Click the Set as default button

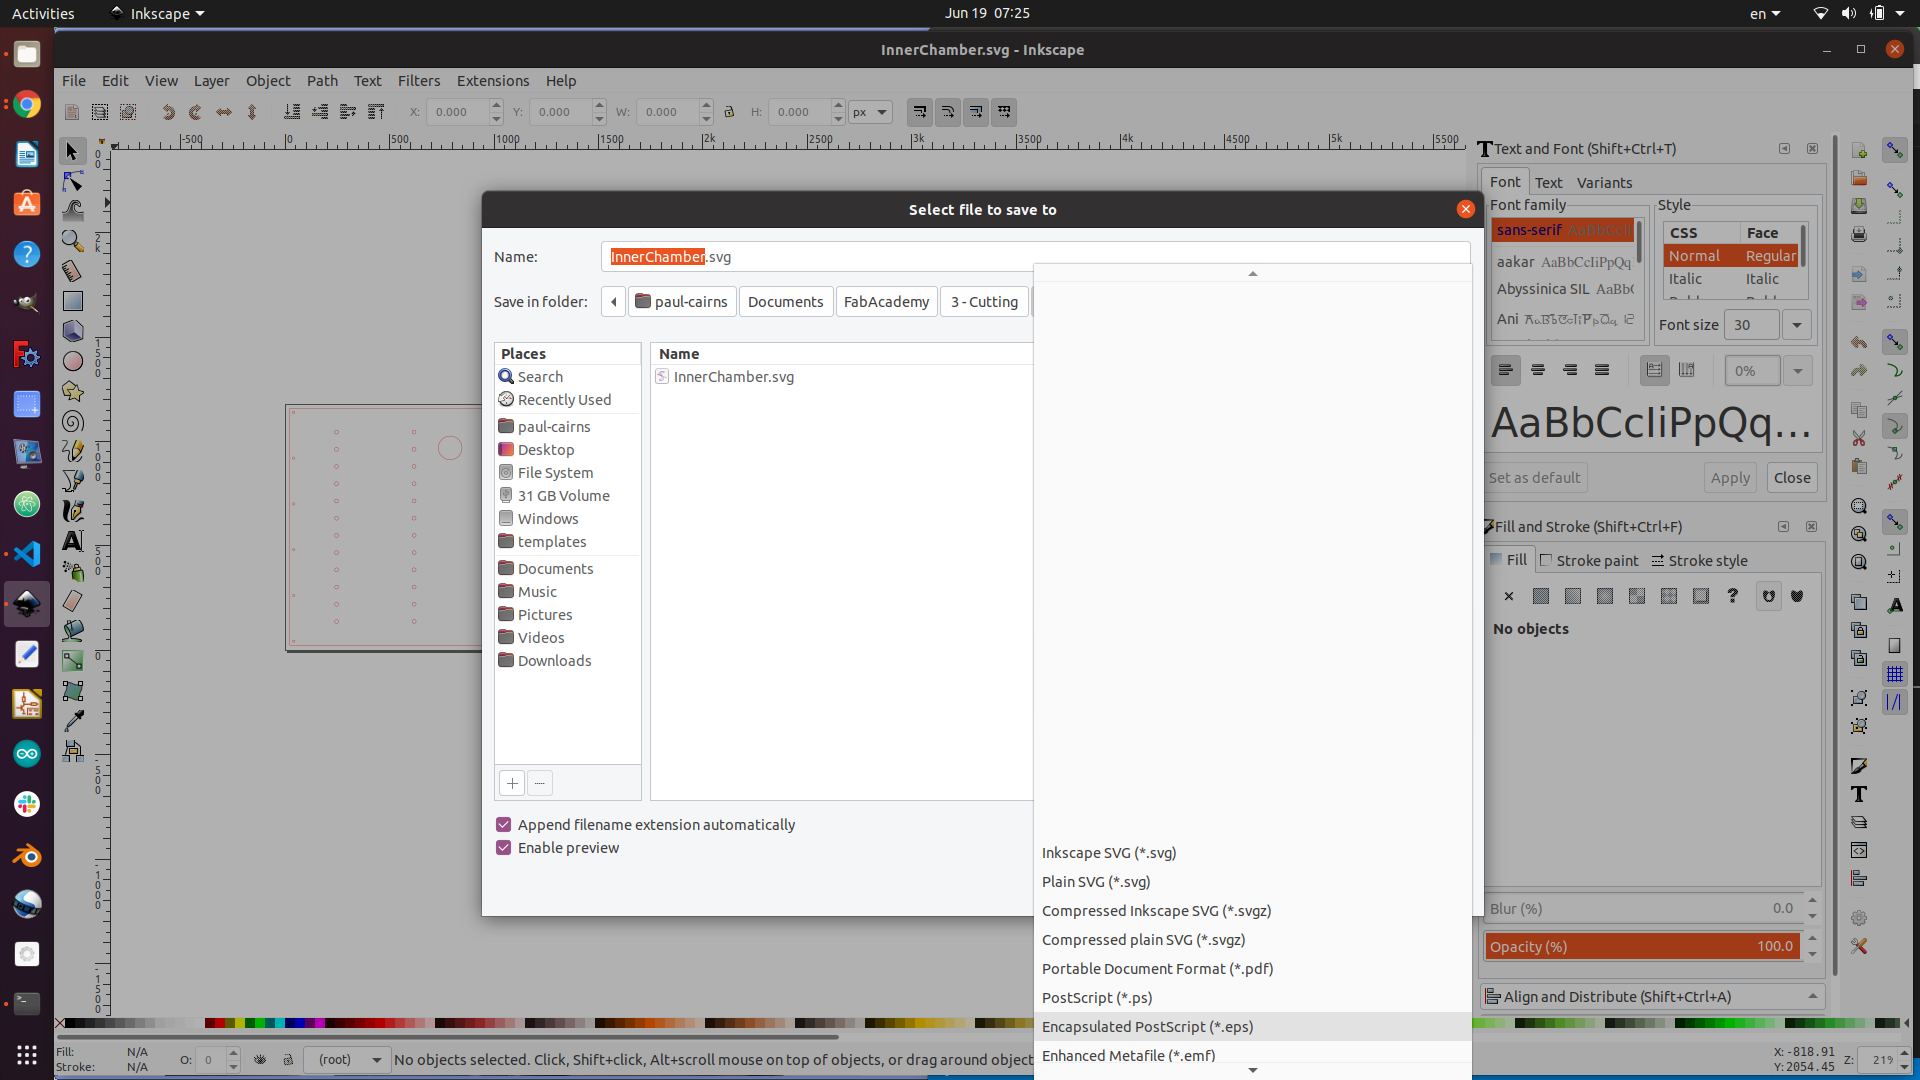1534,478
